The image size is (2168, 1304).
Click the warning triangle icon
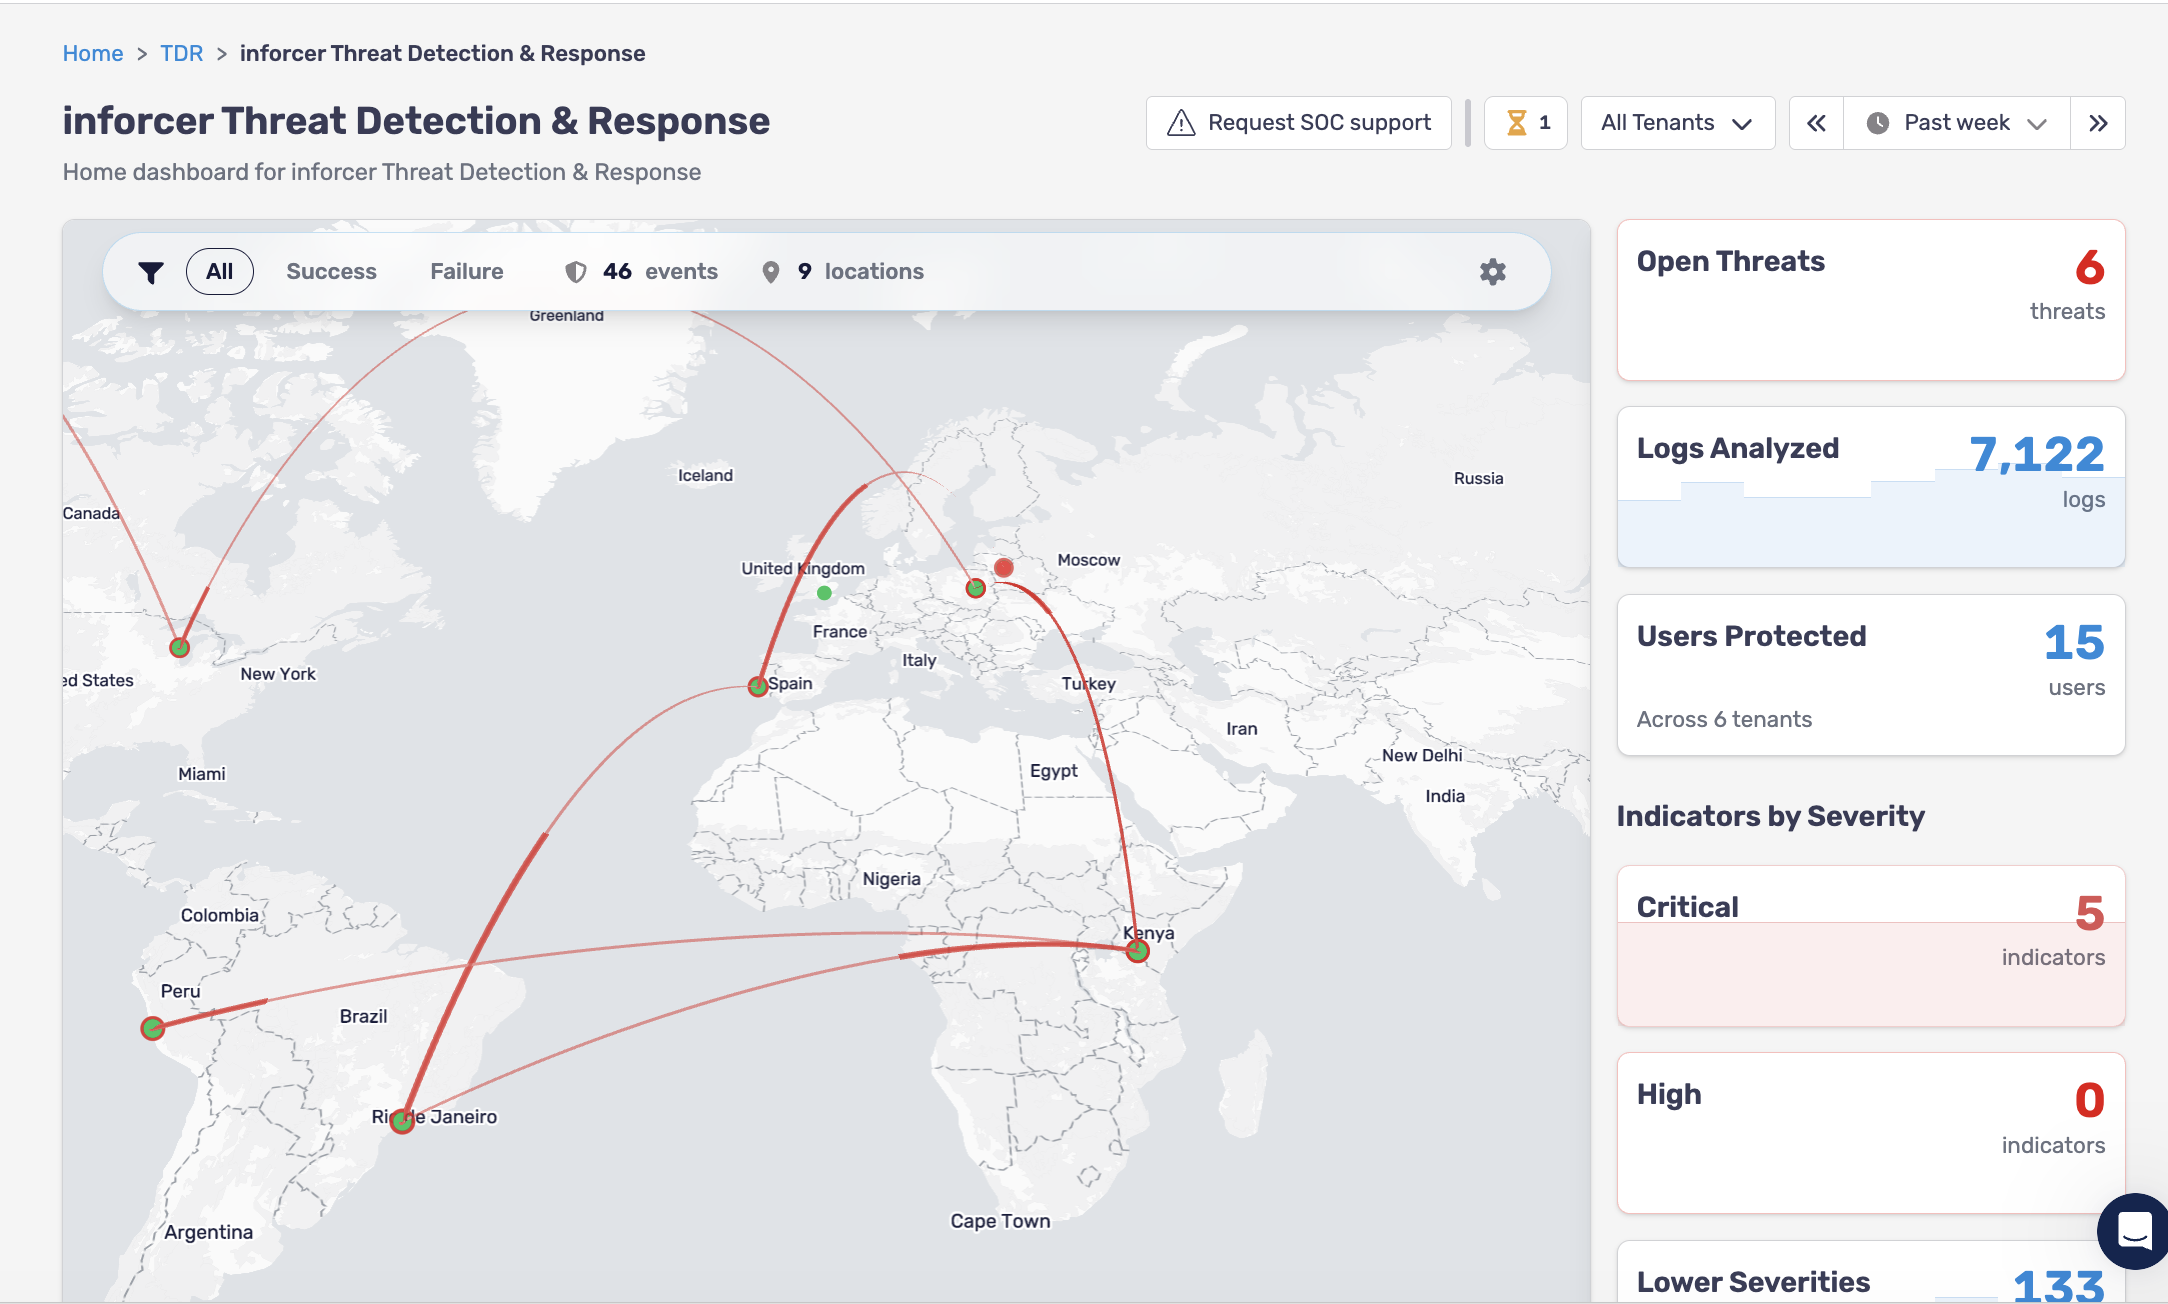point(1181,123)
